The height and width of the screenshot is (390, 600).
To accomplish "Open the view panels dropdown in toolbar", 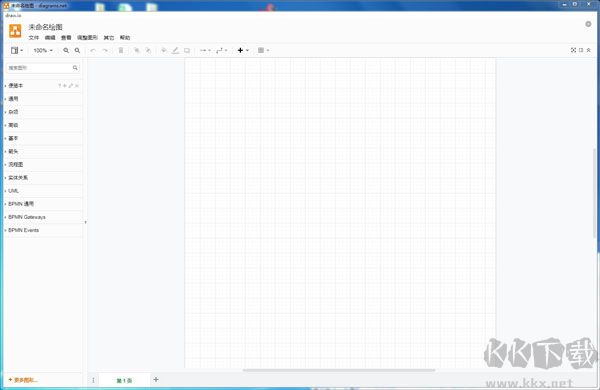I will click(16, 50).
